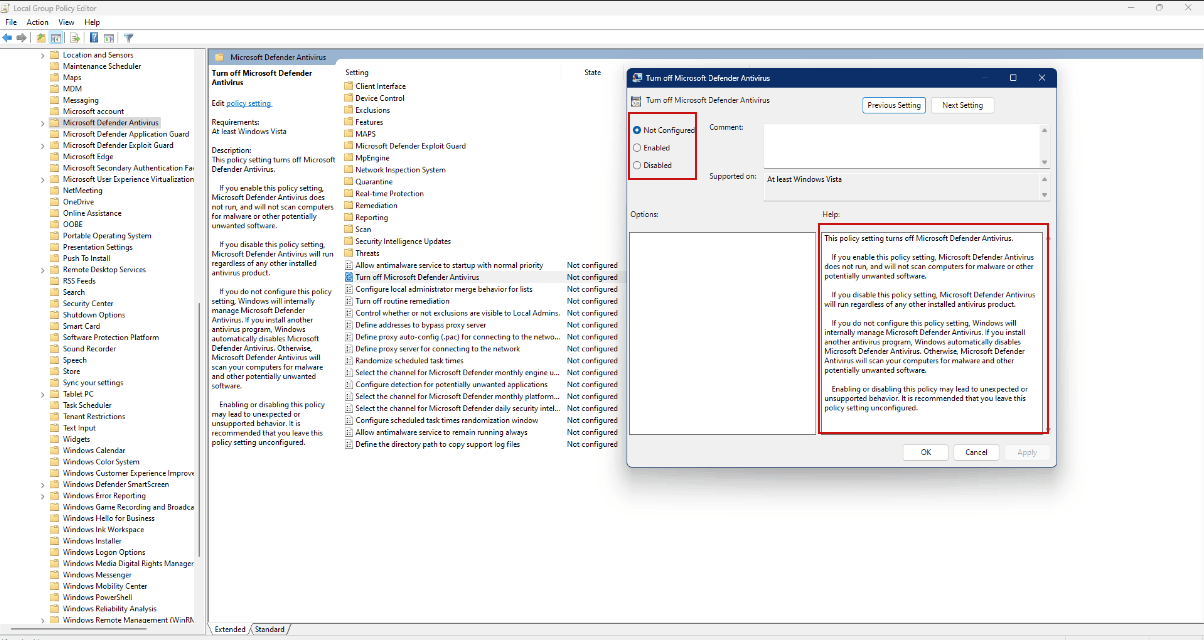Select the Enabled radio button
1204x640 pixels.
coord(637,148)
